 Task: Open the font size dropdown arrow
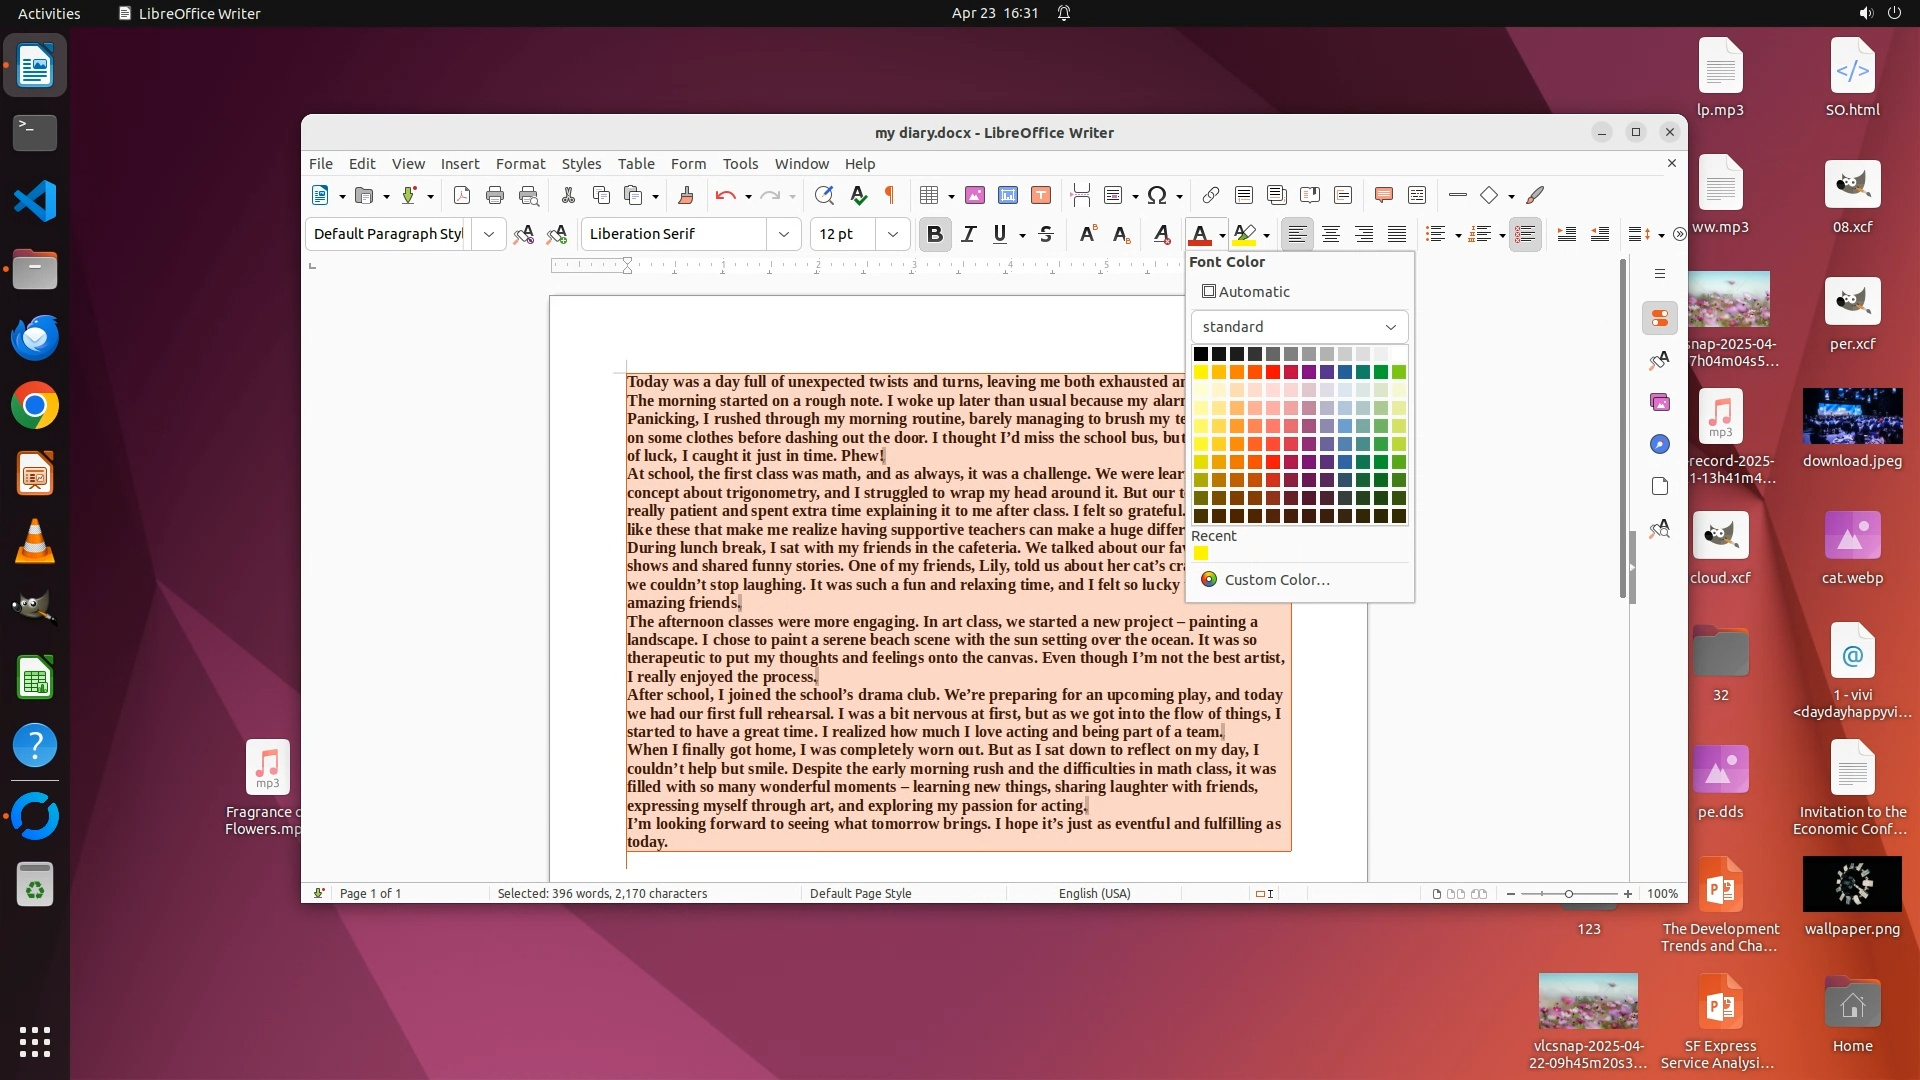point(893,234)
